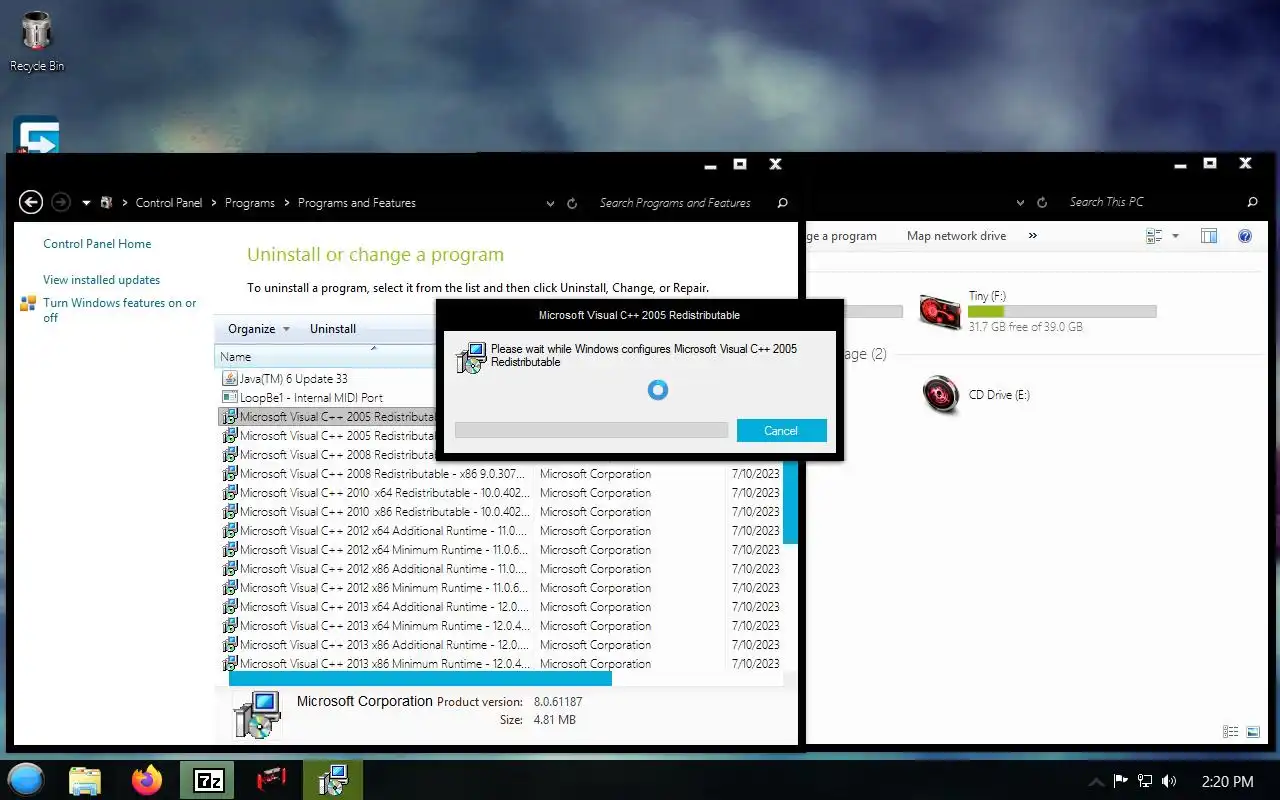Image resolution: width=1280 pixels, height=800 pixels.
Task: Expand the chevron after Control Panel breadcrumb
Action: click(214, 203)
